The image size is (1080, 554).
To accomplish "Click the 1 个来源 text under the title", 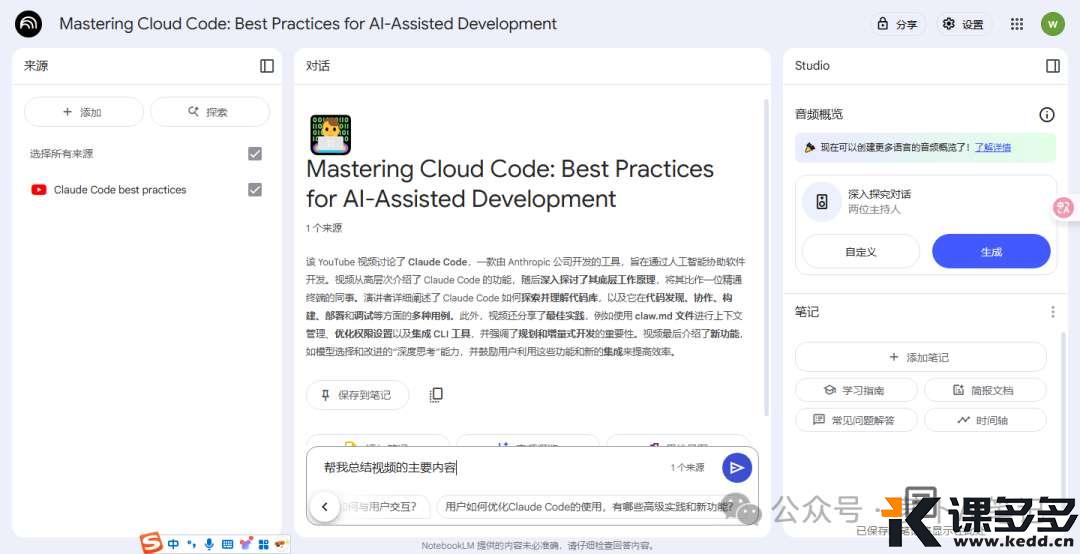I will pyautogui.click(x=324, y=228).
